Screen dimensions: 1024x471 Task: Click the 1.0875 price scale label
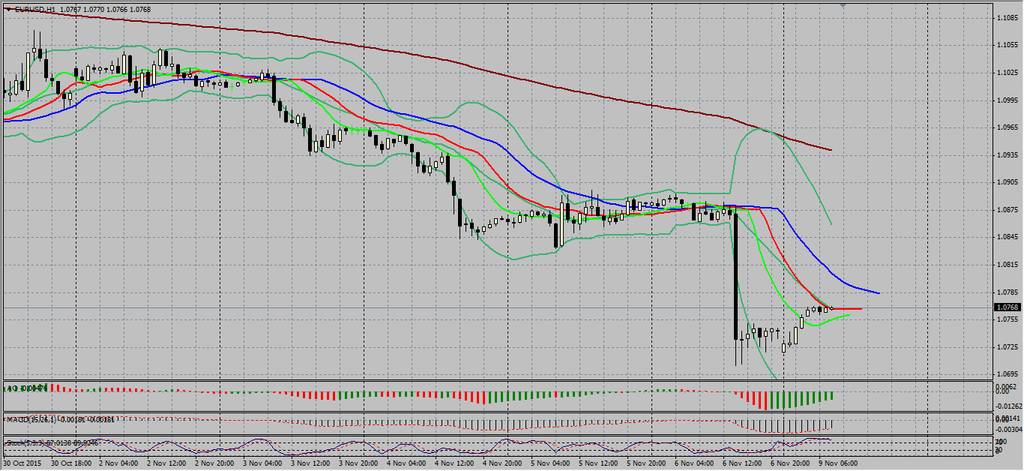[1006, 210]
